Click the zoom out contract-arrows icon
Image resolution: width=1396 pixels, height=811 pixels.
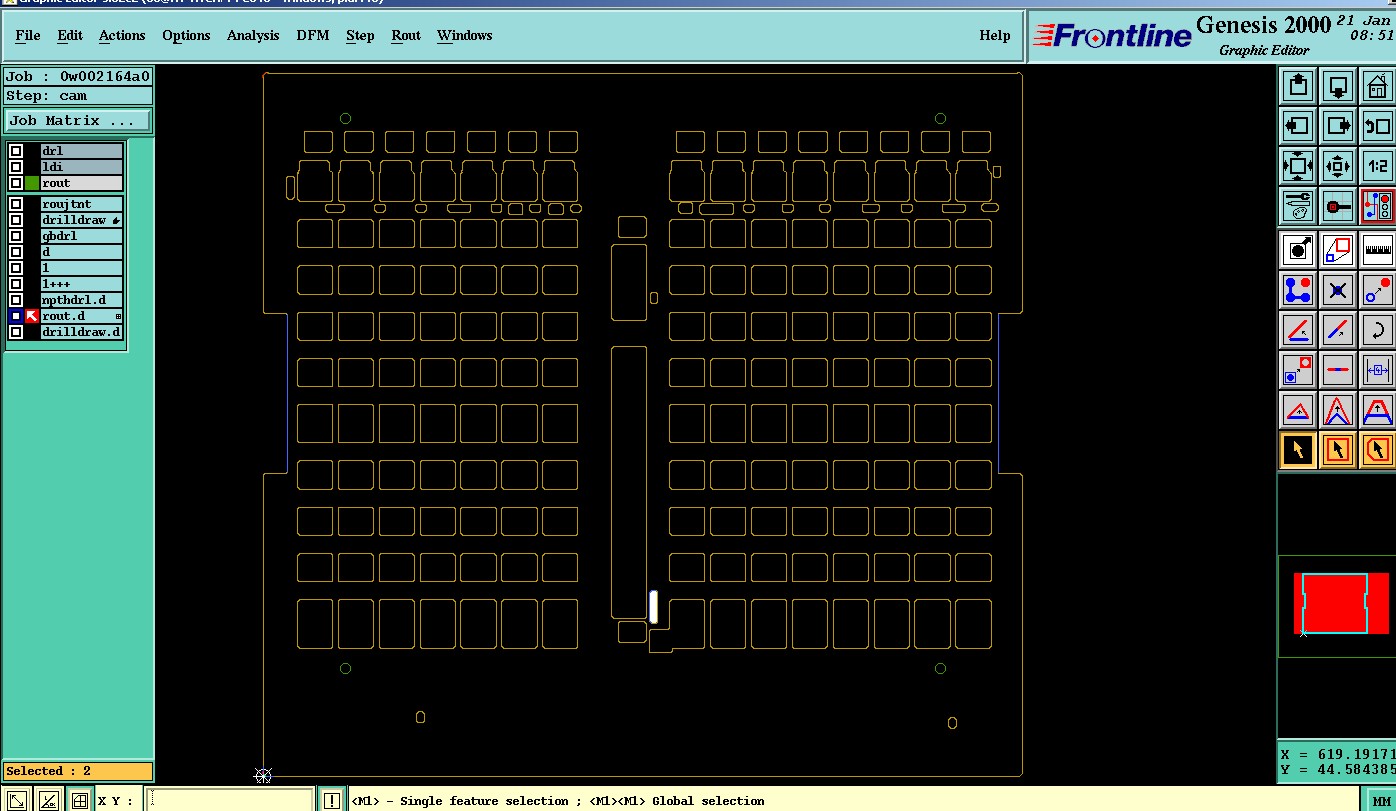point(1338,166)
